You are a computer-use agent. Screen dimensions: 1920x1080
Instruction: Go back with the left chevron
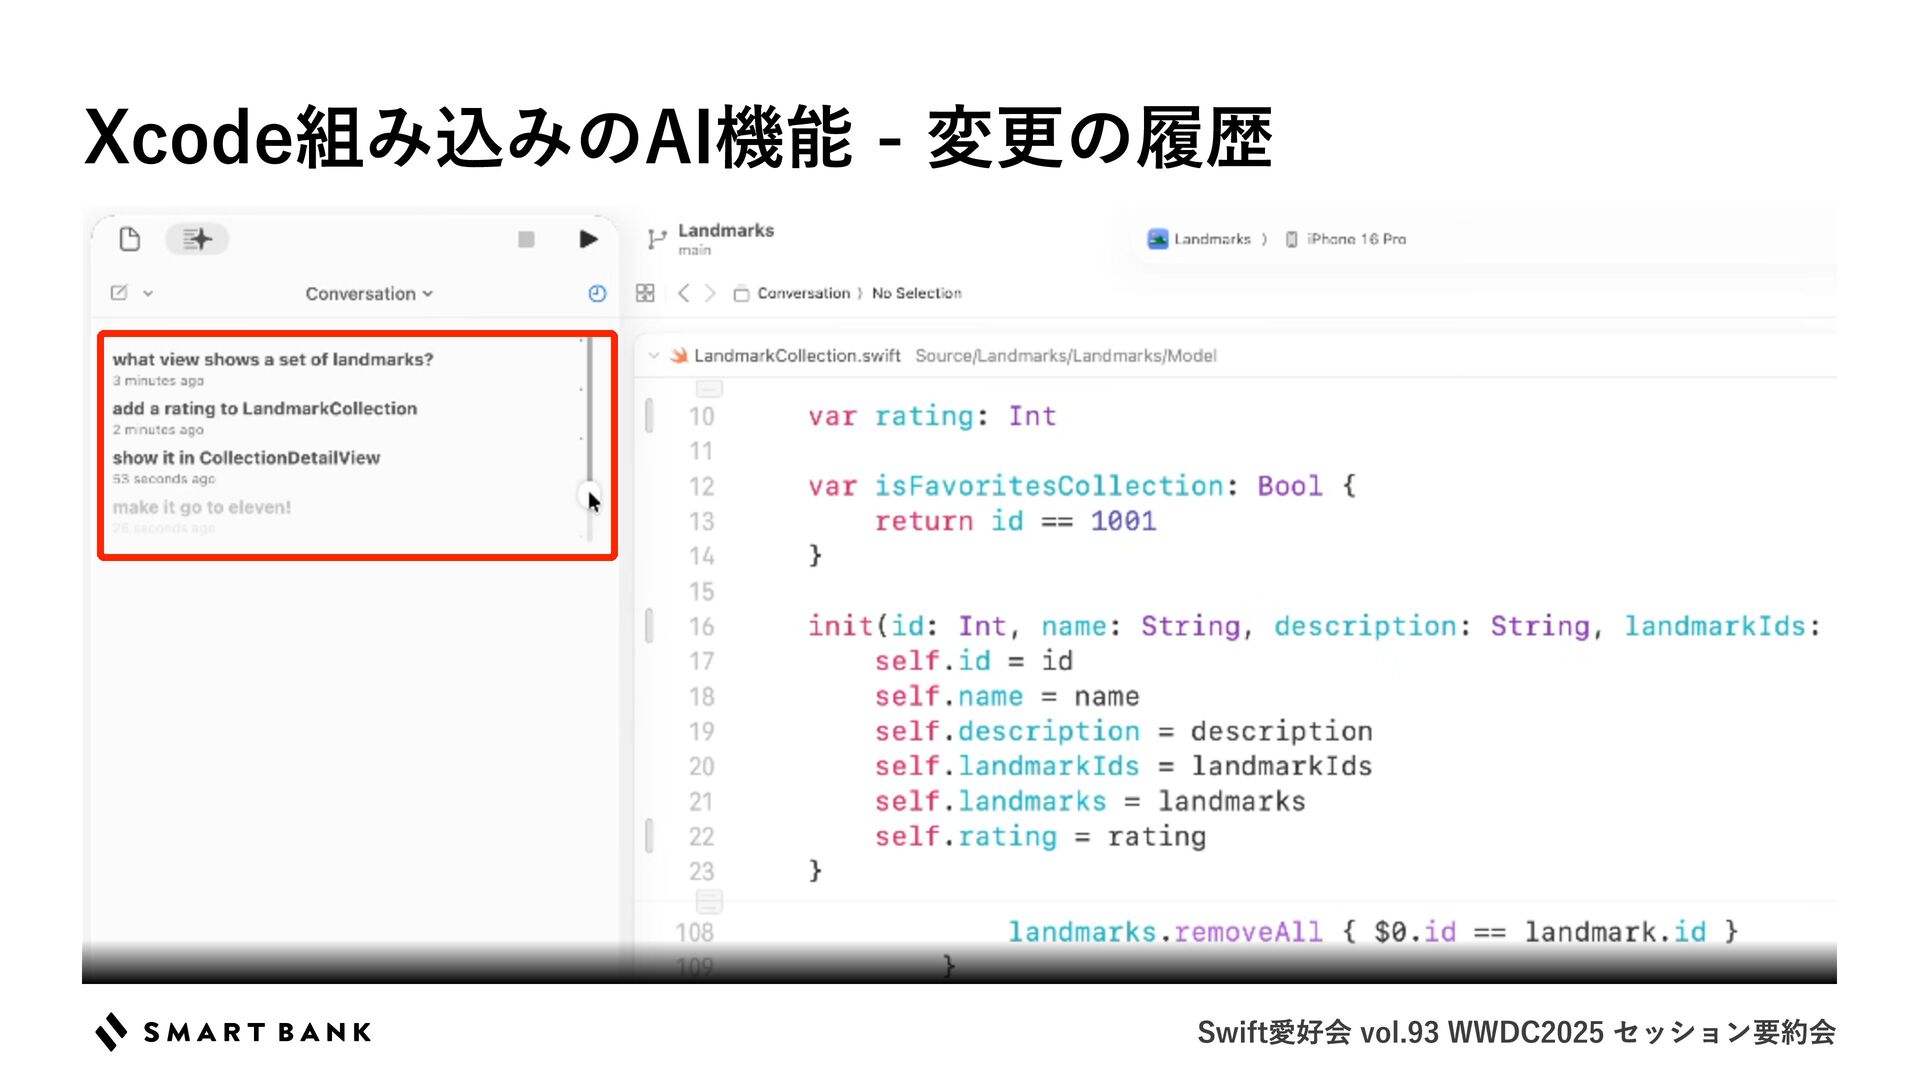click(683, 293)
